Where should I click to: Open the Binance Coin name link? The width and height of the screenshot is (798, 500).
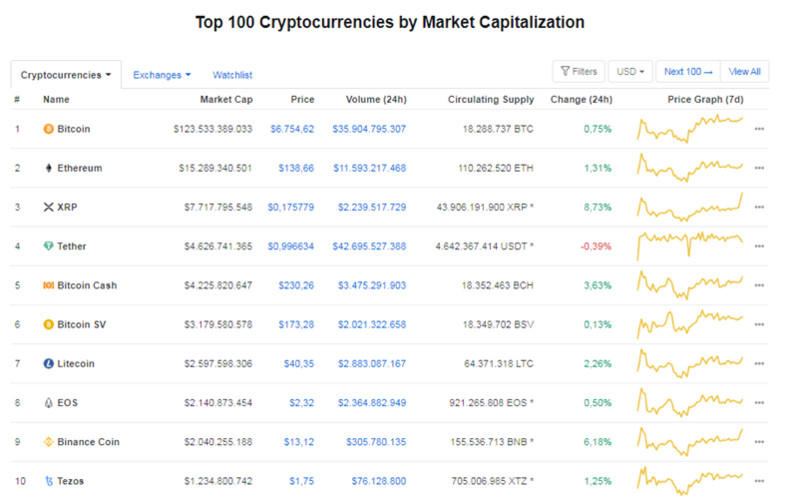coord(88,442)
